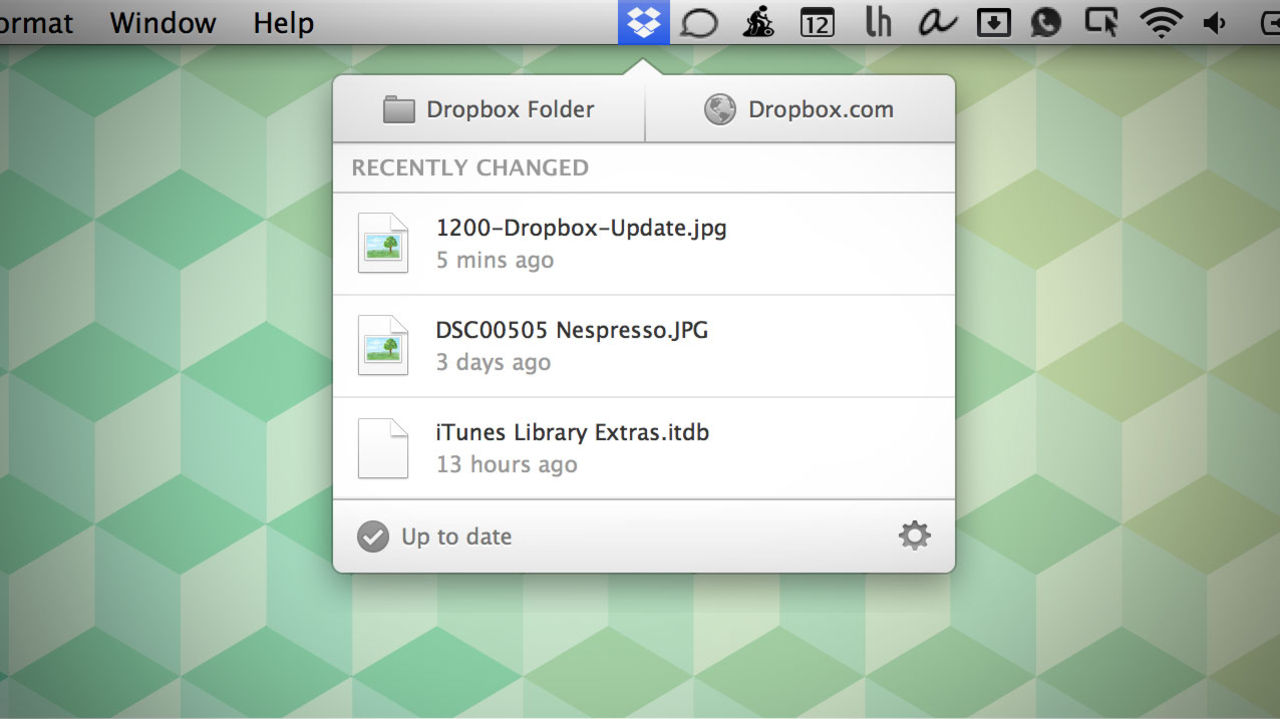Click the download box menu bar icon
1280x719 pixels.
[x=994, y=22]
